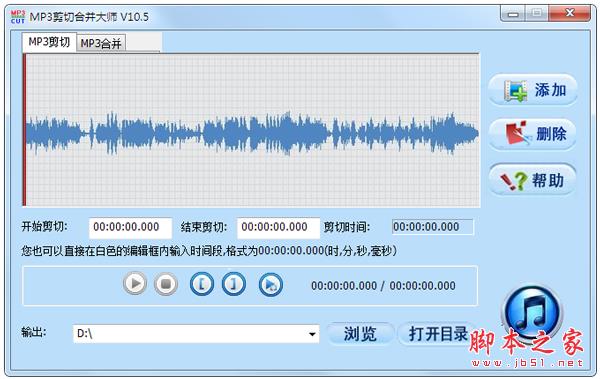Switch to the MP3剪切 tab
This screenshot has height=379, width=600.
point(49,42)
